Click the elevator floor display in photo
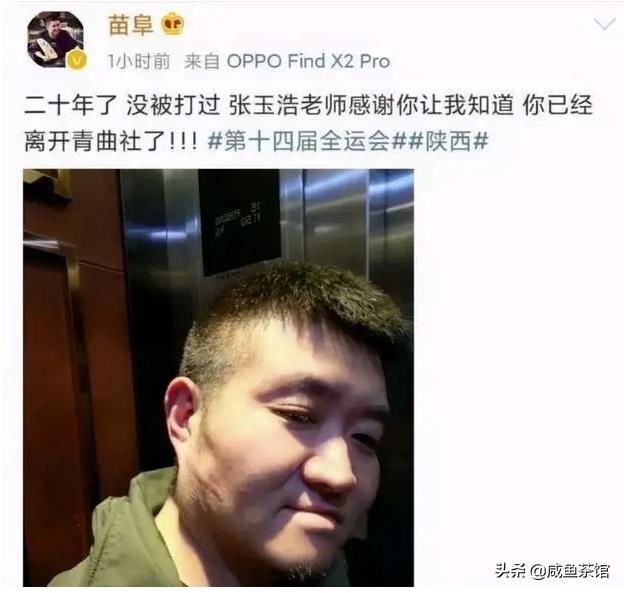Image resolution: width=624 pixels, height=593 pixels. pyautogui.click(x=240, y=222)
